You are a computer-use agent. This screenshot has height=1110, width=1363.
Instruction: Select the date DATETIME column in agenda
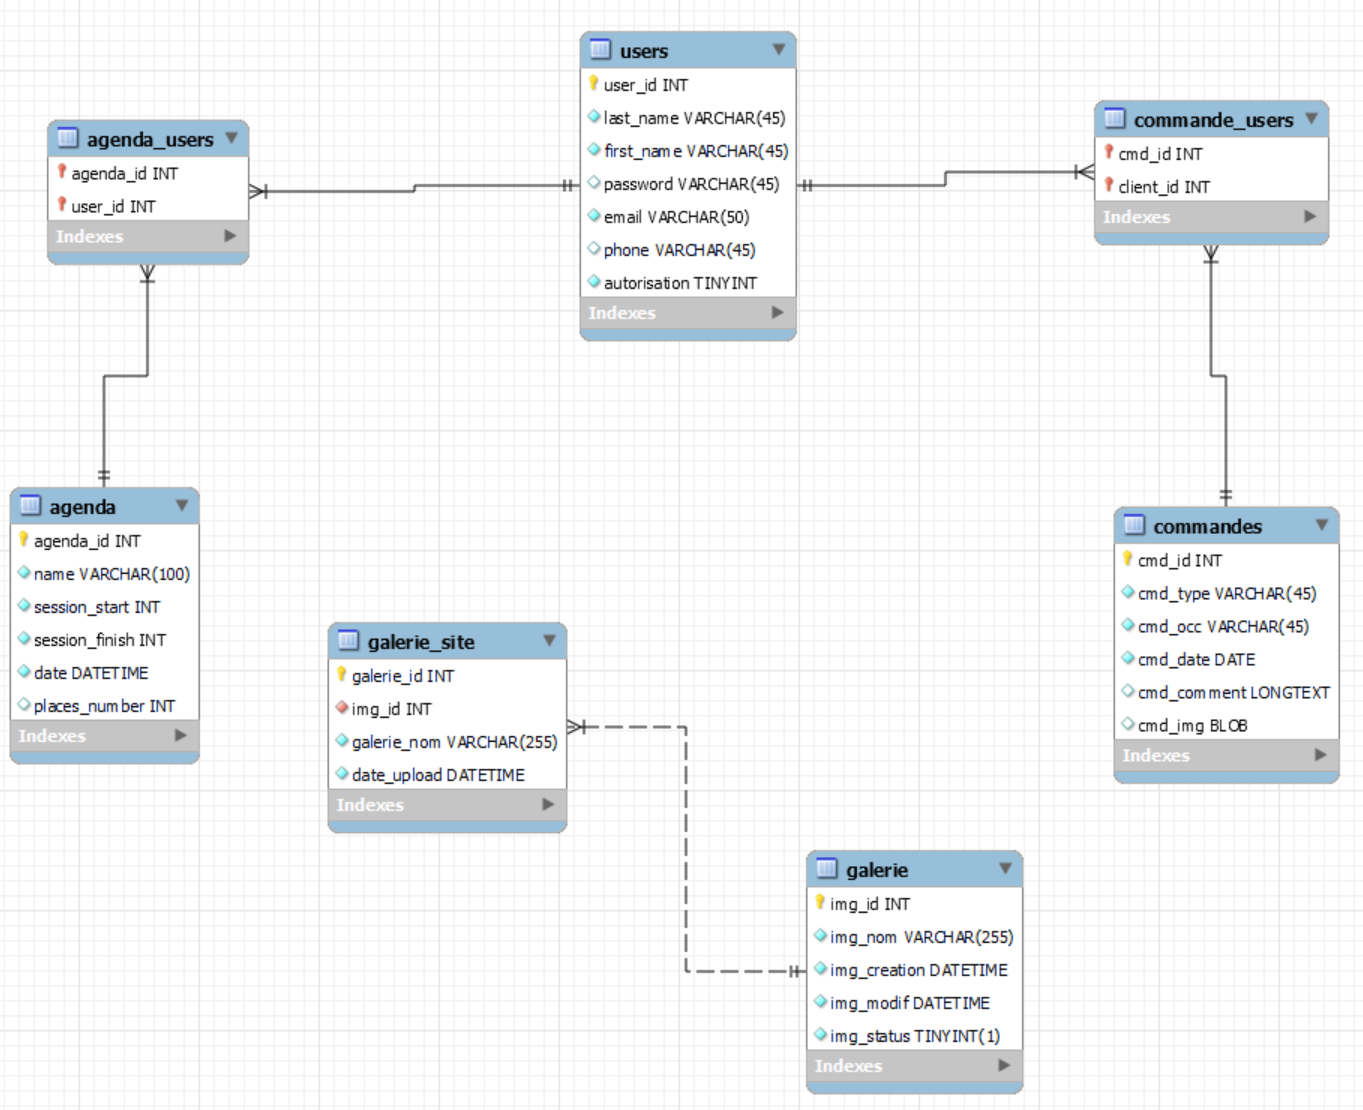coord(105,673)
